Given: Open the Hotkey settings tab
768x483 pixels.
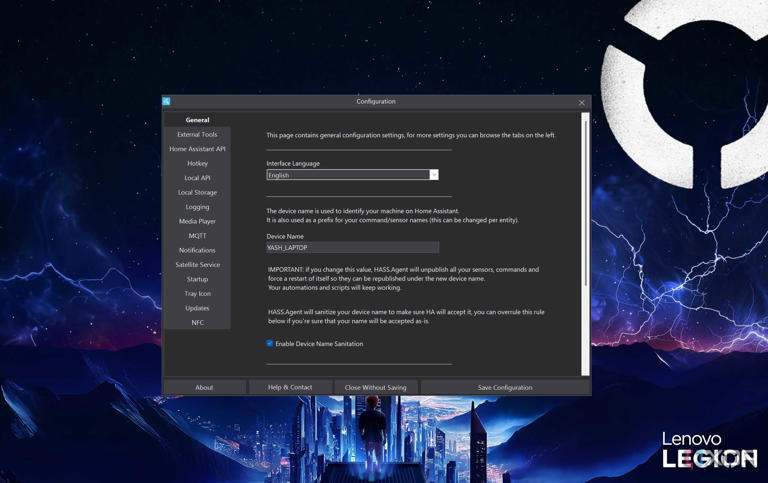Looking at the screenshot, I should coord(197,163).
